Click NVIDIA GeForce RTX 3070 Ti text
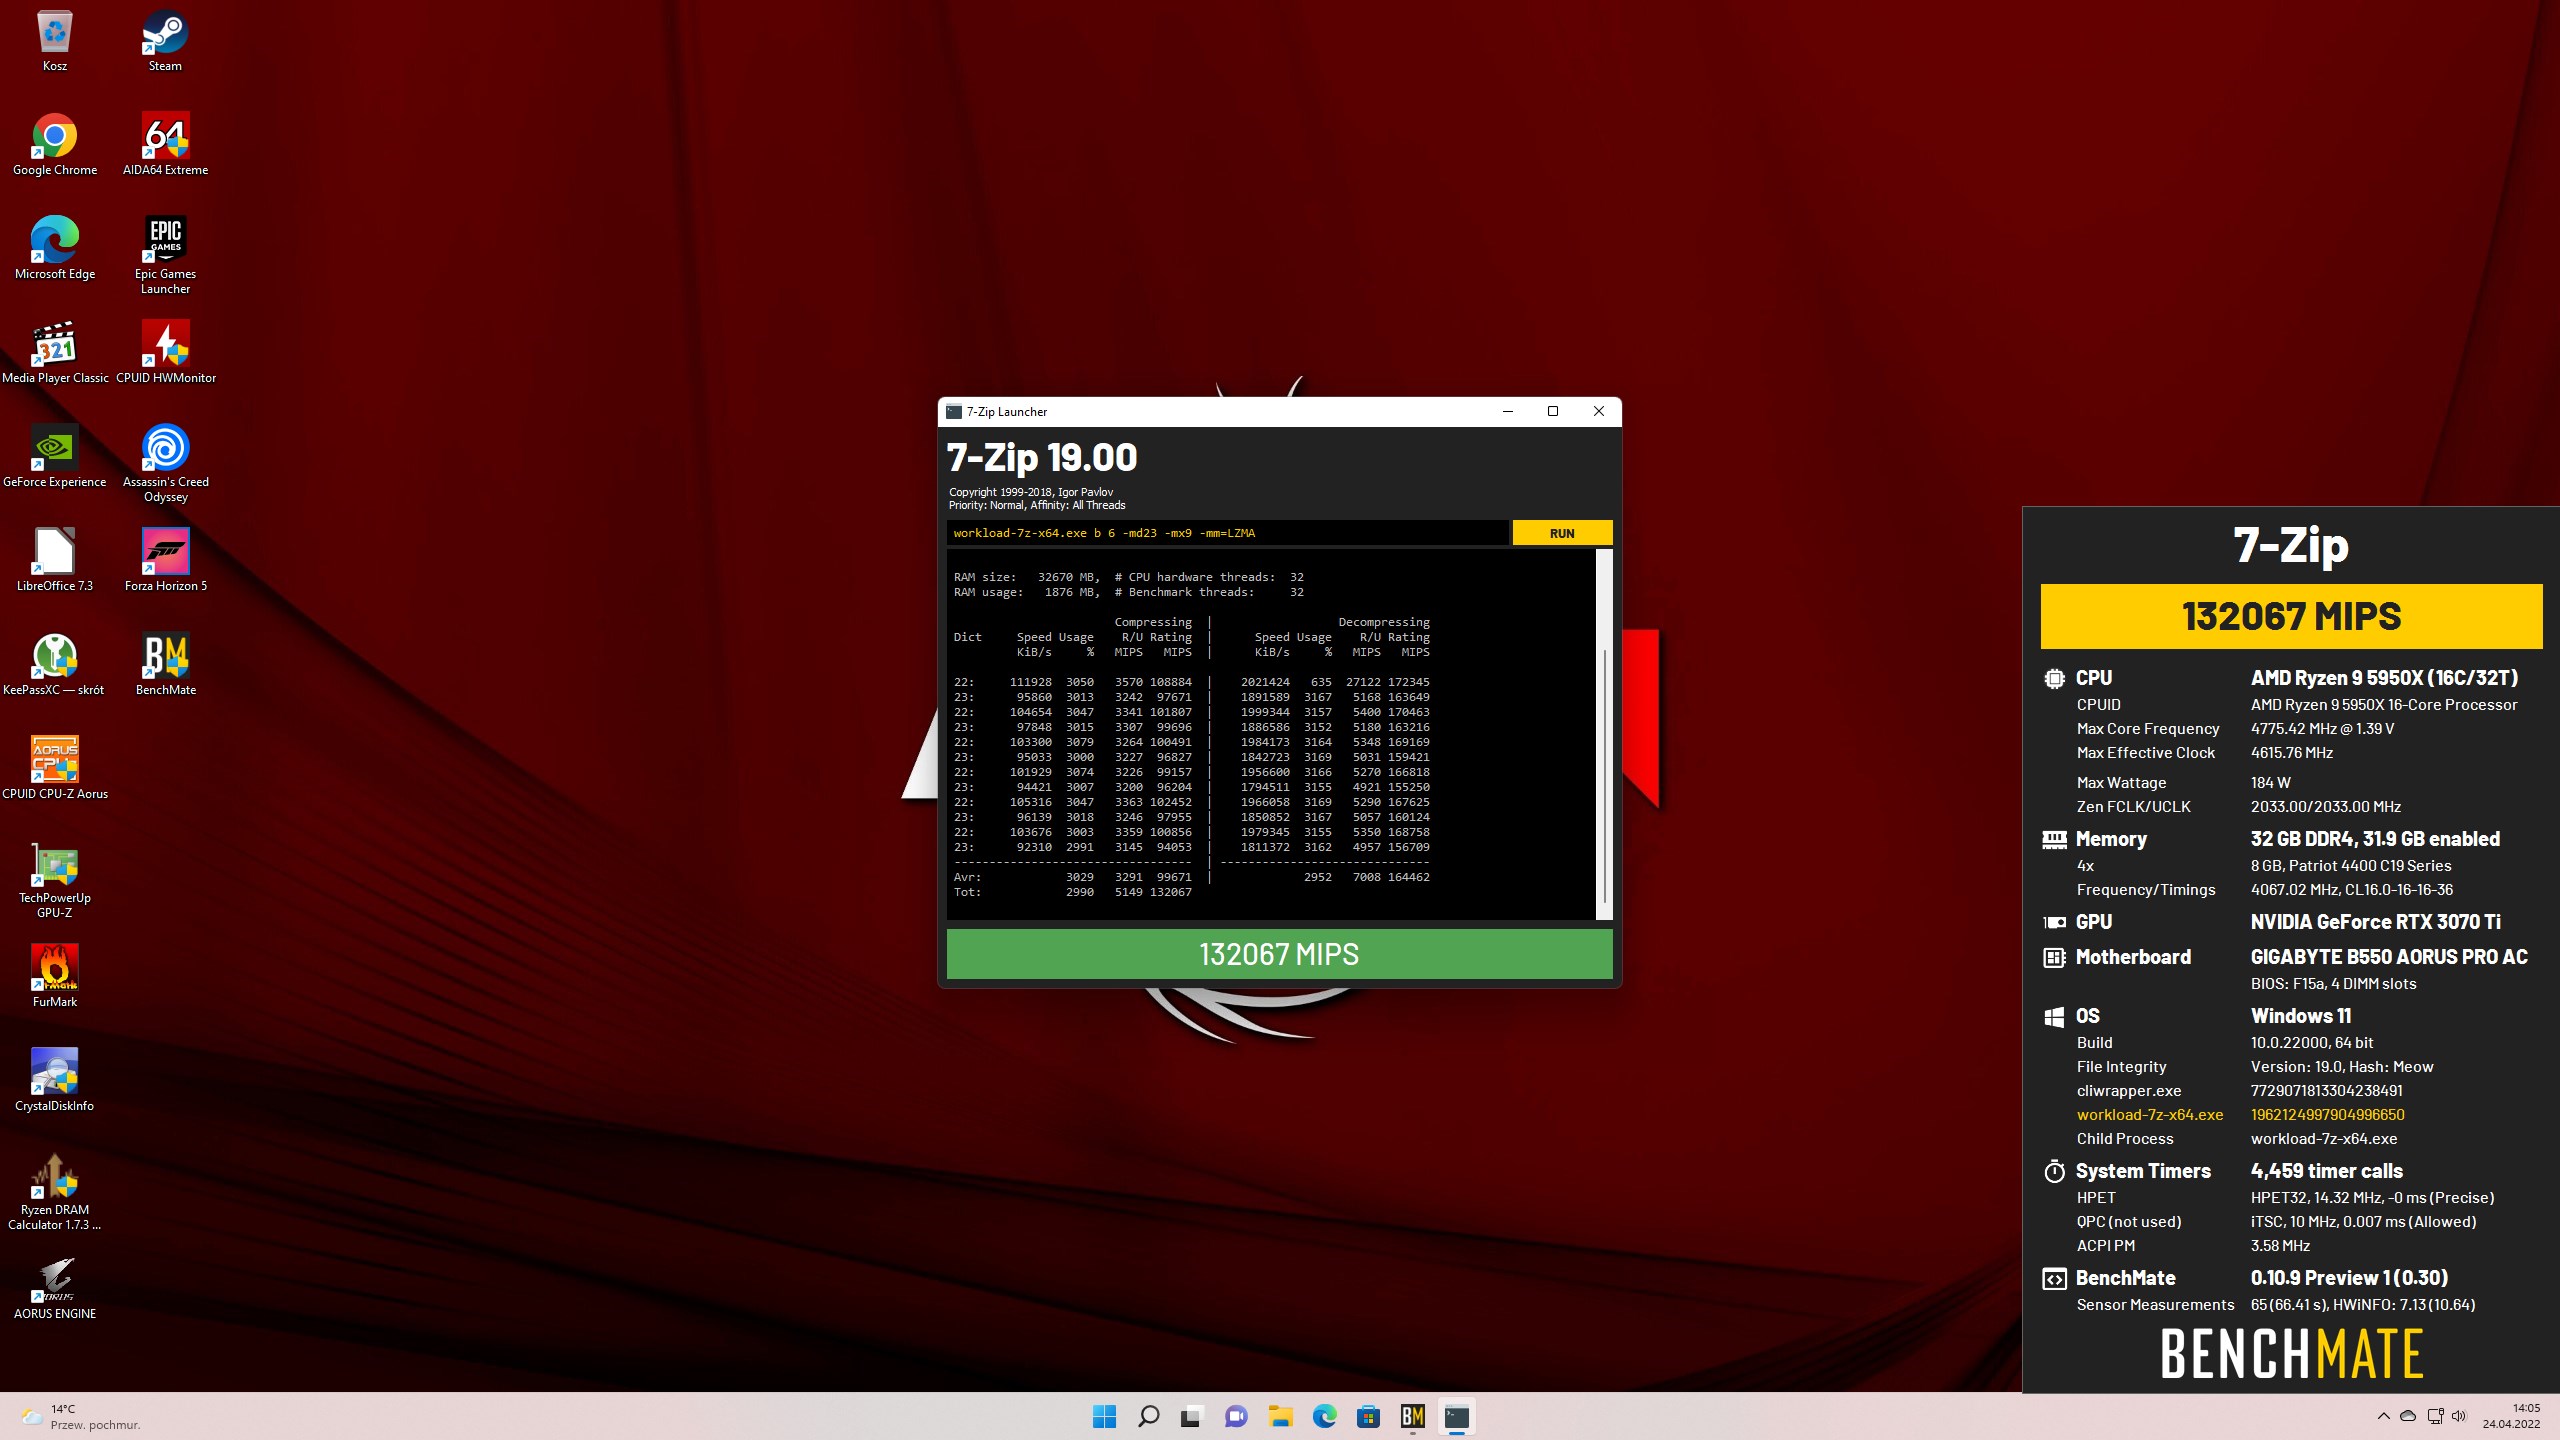The width and height of the screenshot is (2560, 1440). point(2375,921)
